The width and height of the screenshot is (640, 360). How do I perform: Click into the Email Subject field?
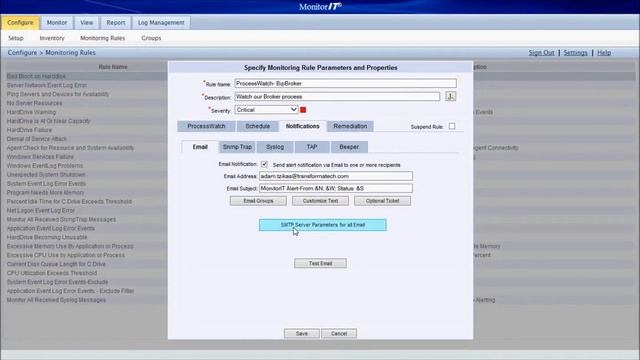click(336, 189)
